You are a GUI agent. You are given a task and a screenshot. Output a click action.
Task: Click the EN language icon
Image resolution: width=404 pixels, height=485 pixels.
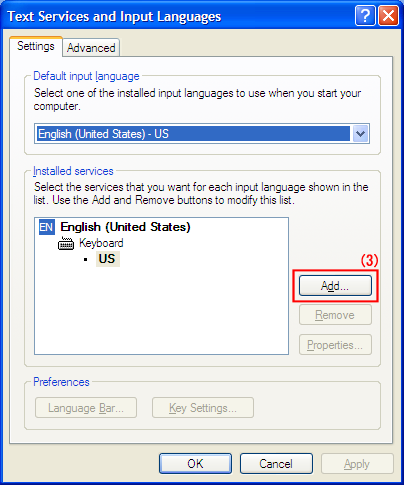[47, 227]
